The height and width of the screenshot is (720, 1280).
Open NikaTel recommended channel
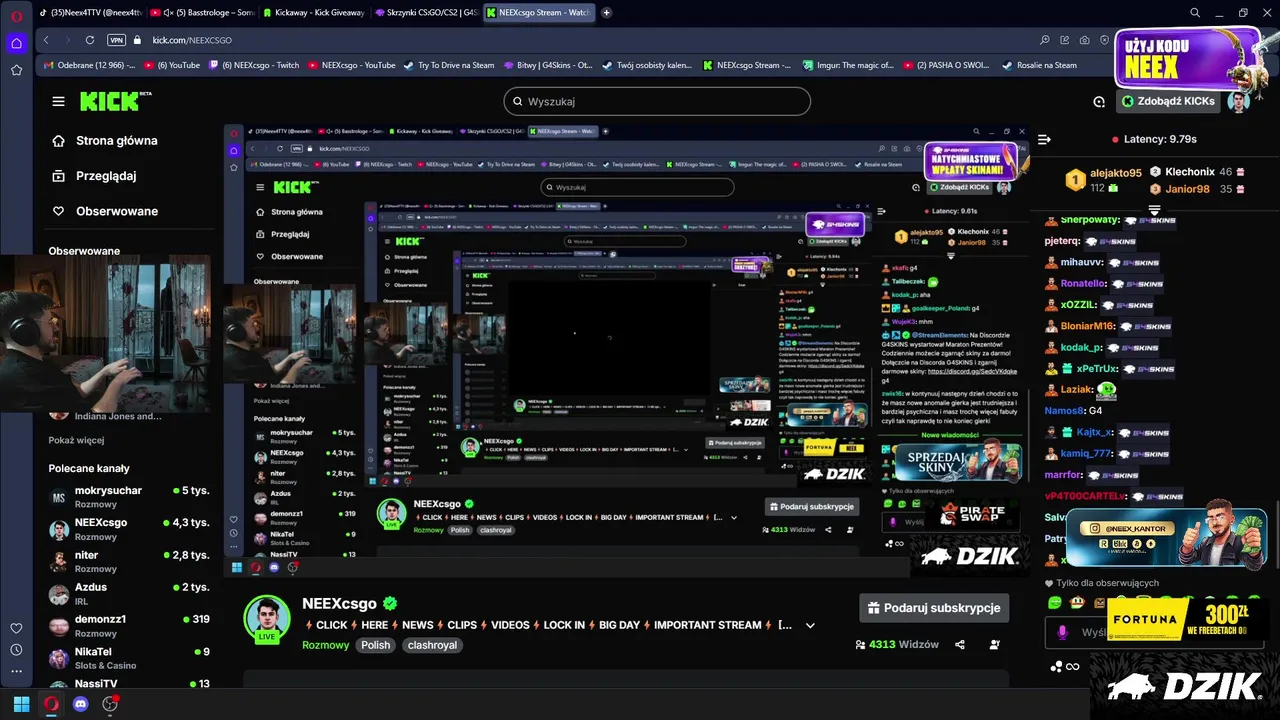(x=130, y=657)
